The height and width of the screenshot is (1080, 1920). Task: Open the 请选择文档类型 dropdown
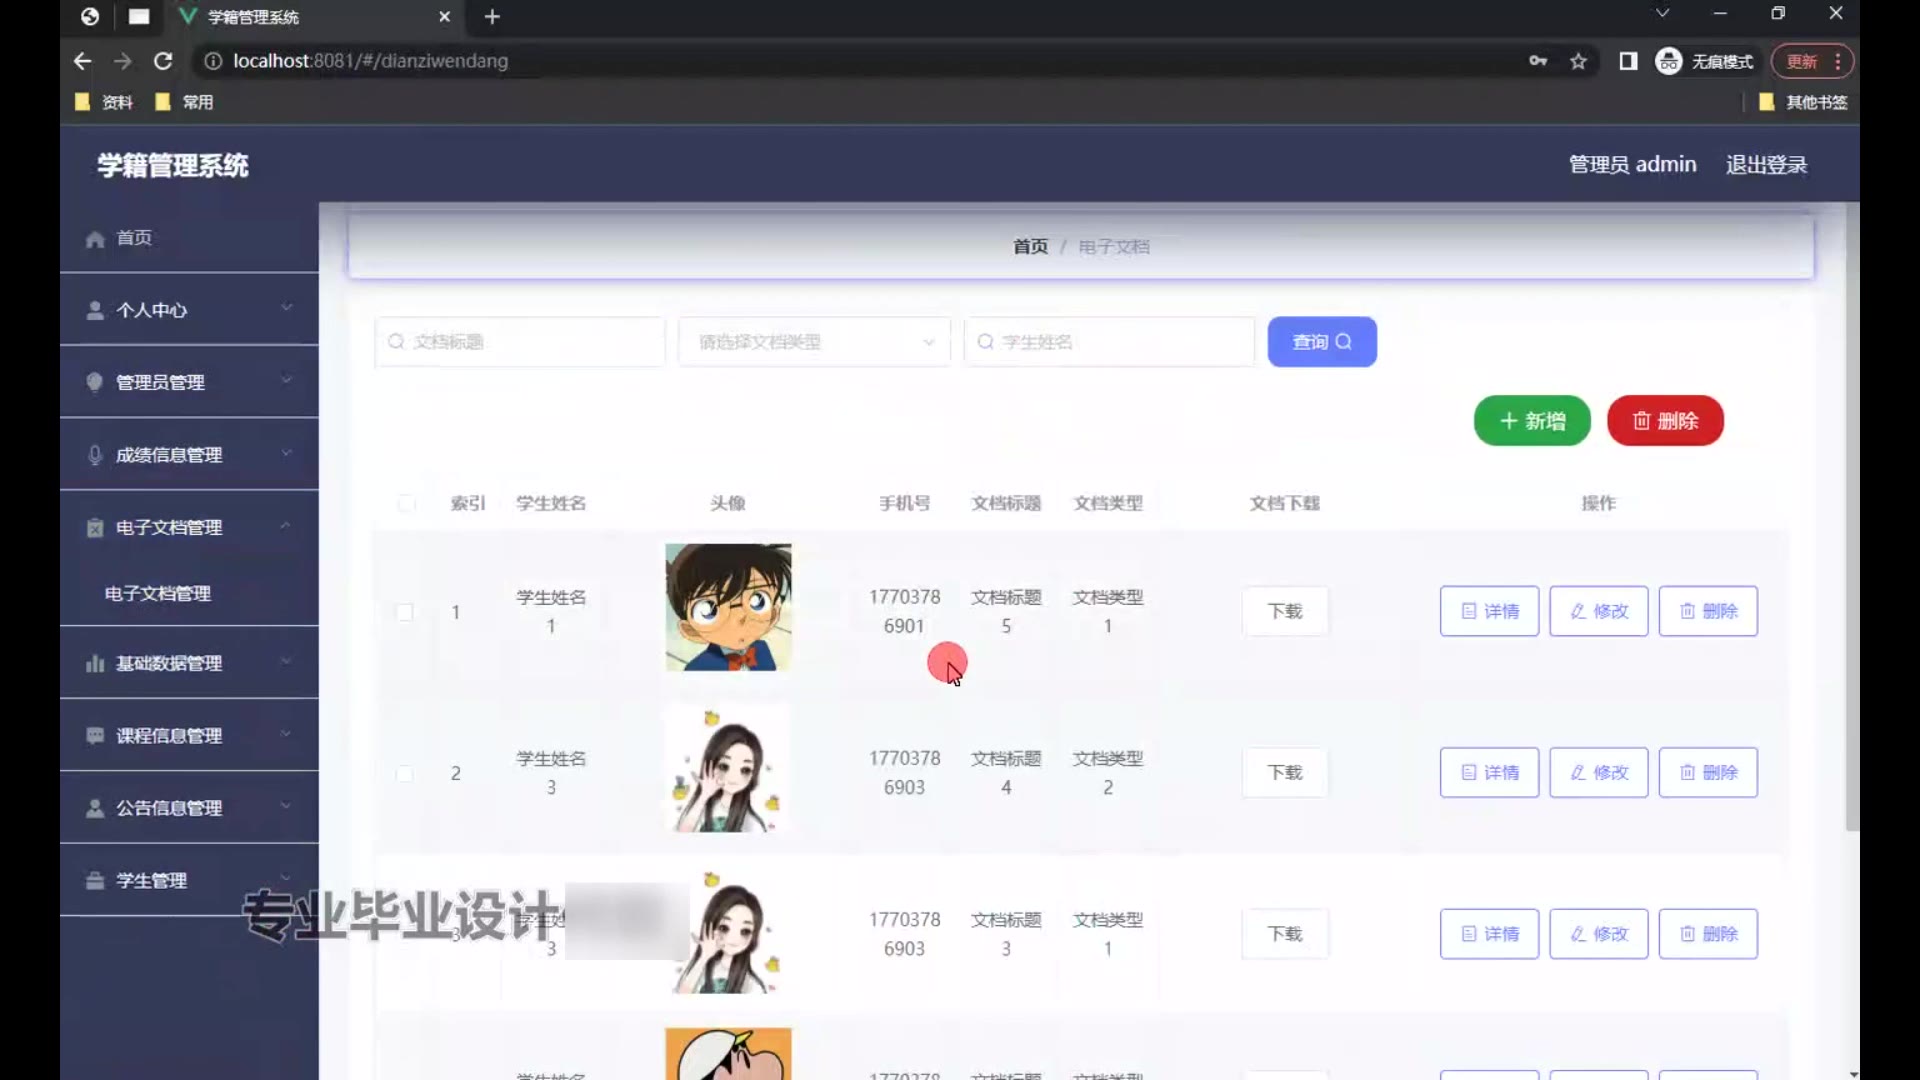pos(814,342)
